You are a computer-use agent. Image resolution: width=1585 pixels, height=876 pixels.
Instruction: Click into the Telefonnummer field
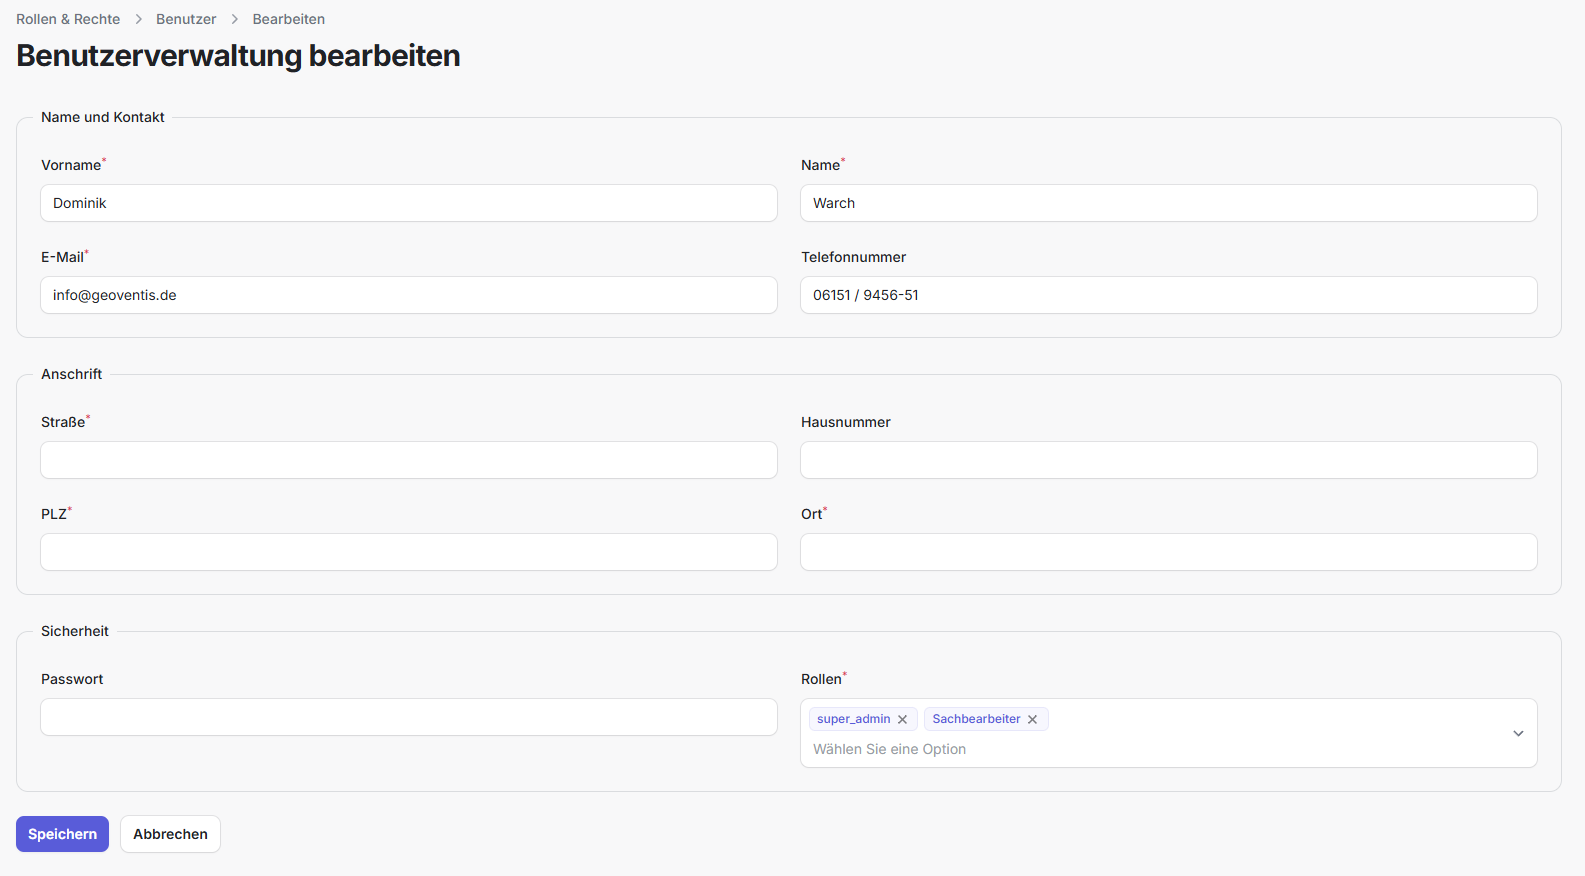1168,295
